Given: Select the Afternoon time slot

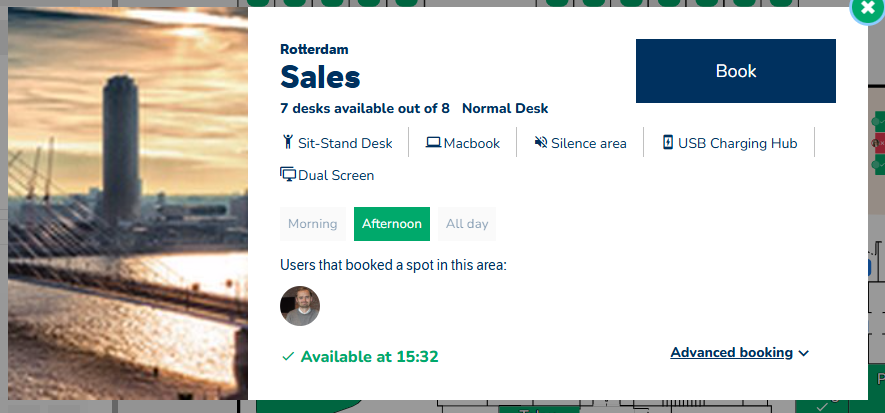Looking at the screenshot, I should pos(392,224).
